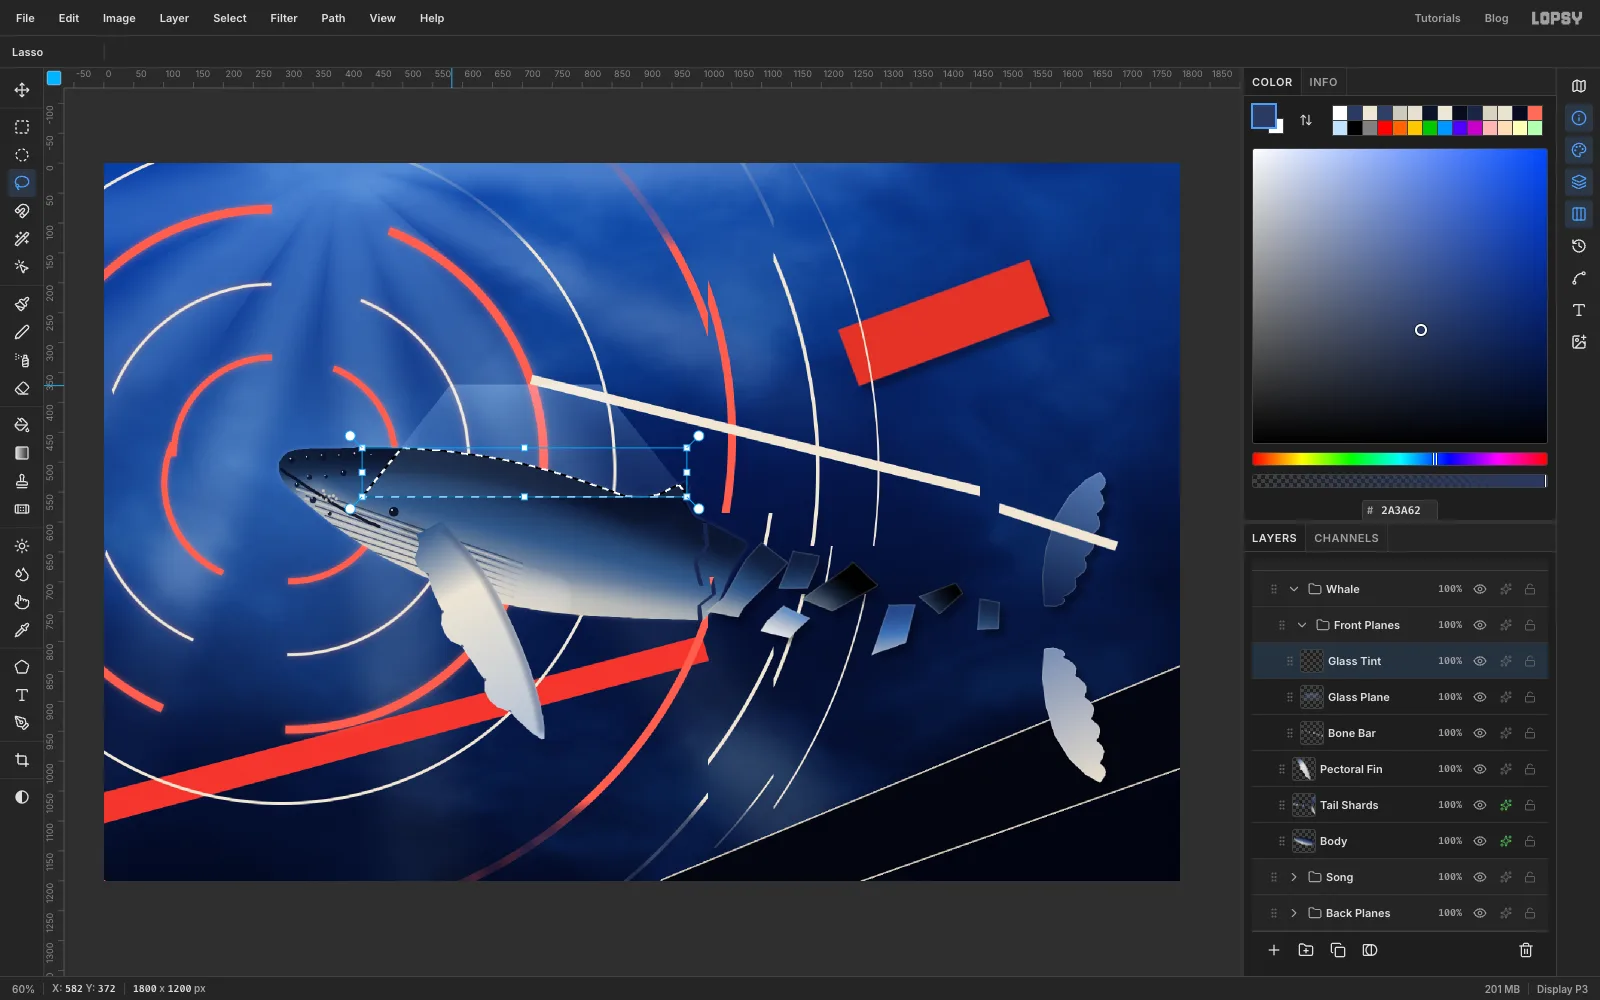Toggle visibility of the Body layer
The width and height of the screenshot is (1600, 1000).
1480,841
